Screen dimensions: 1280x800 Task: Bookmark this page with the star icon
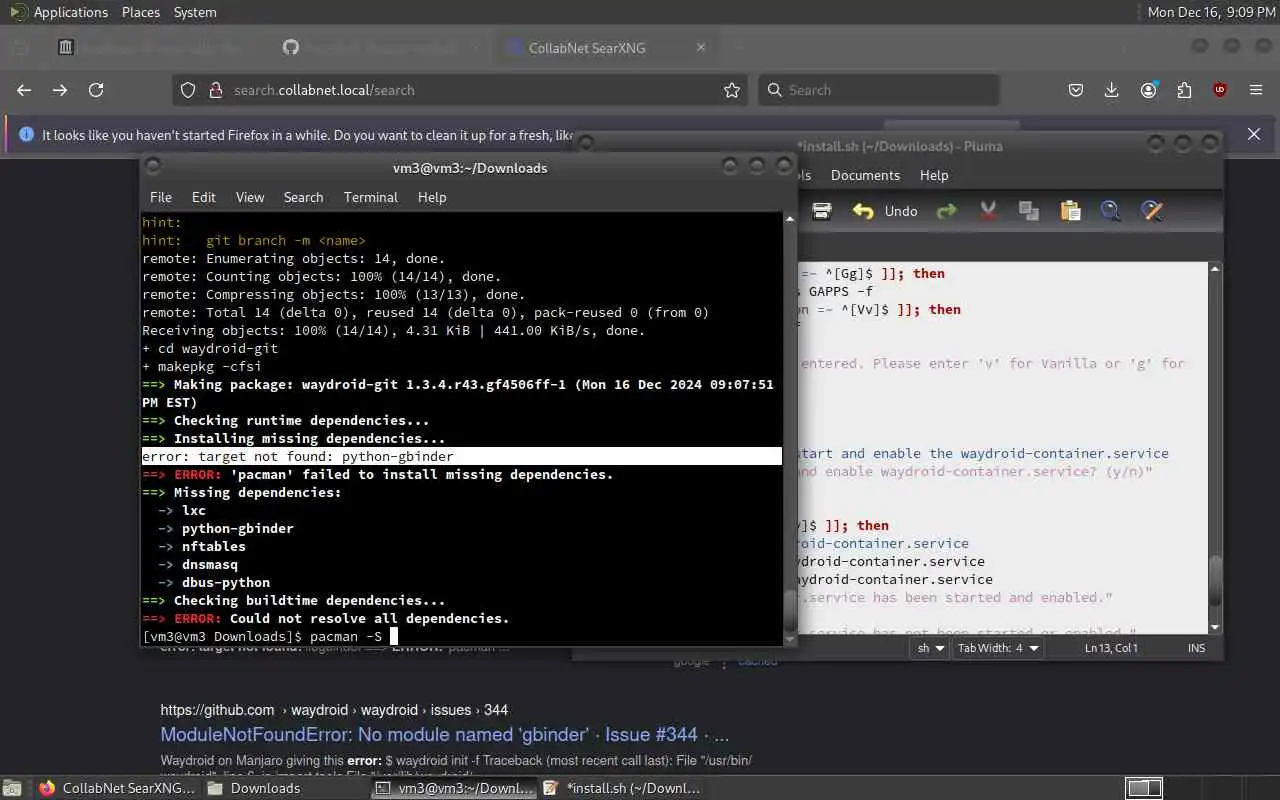732,90
